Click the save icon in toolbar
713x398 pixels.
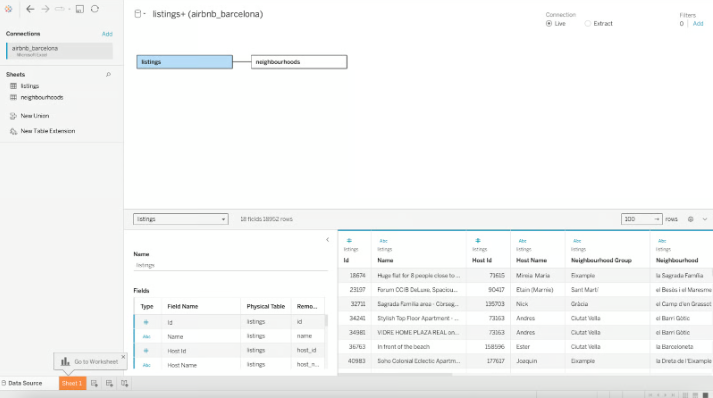pos(80,9)
